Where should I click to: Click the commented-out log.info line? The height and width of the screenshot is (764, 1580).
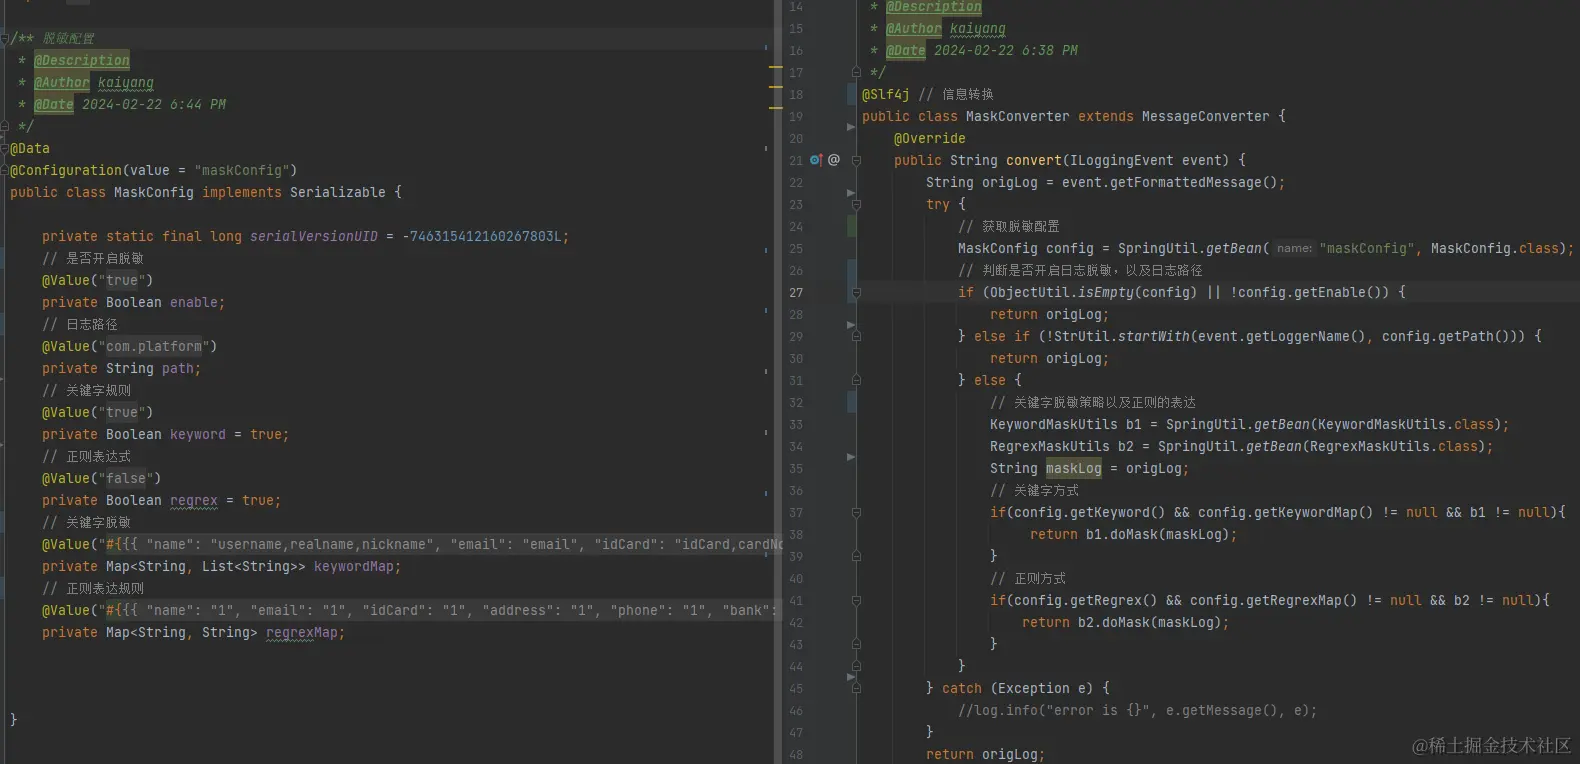1138,710
